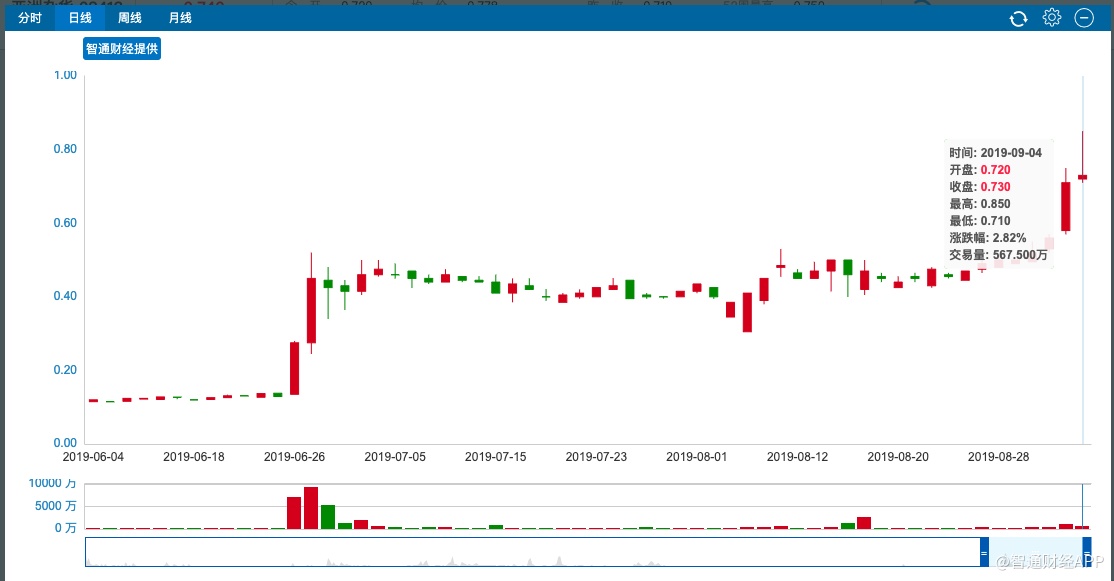1114x581 pixels.
Task: Click the 2019-06-18 axis date label
Action: pos(193,457)
